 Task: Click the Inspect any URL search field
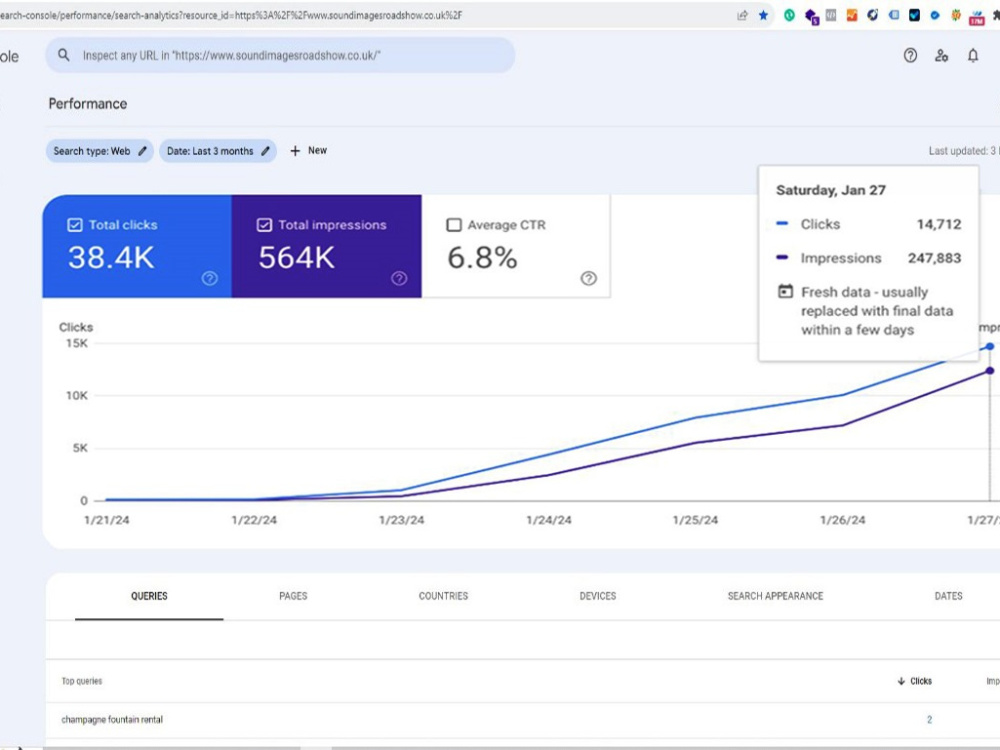tap(280, 55)
